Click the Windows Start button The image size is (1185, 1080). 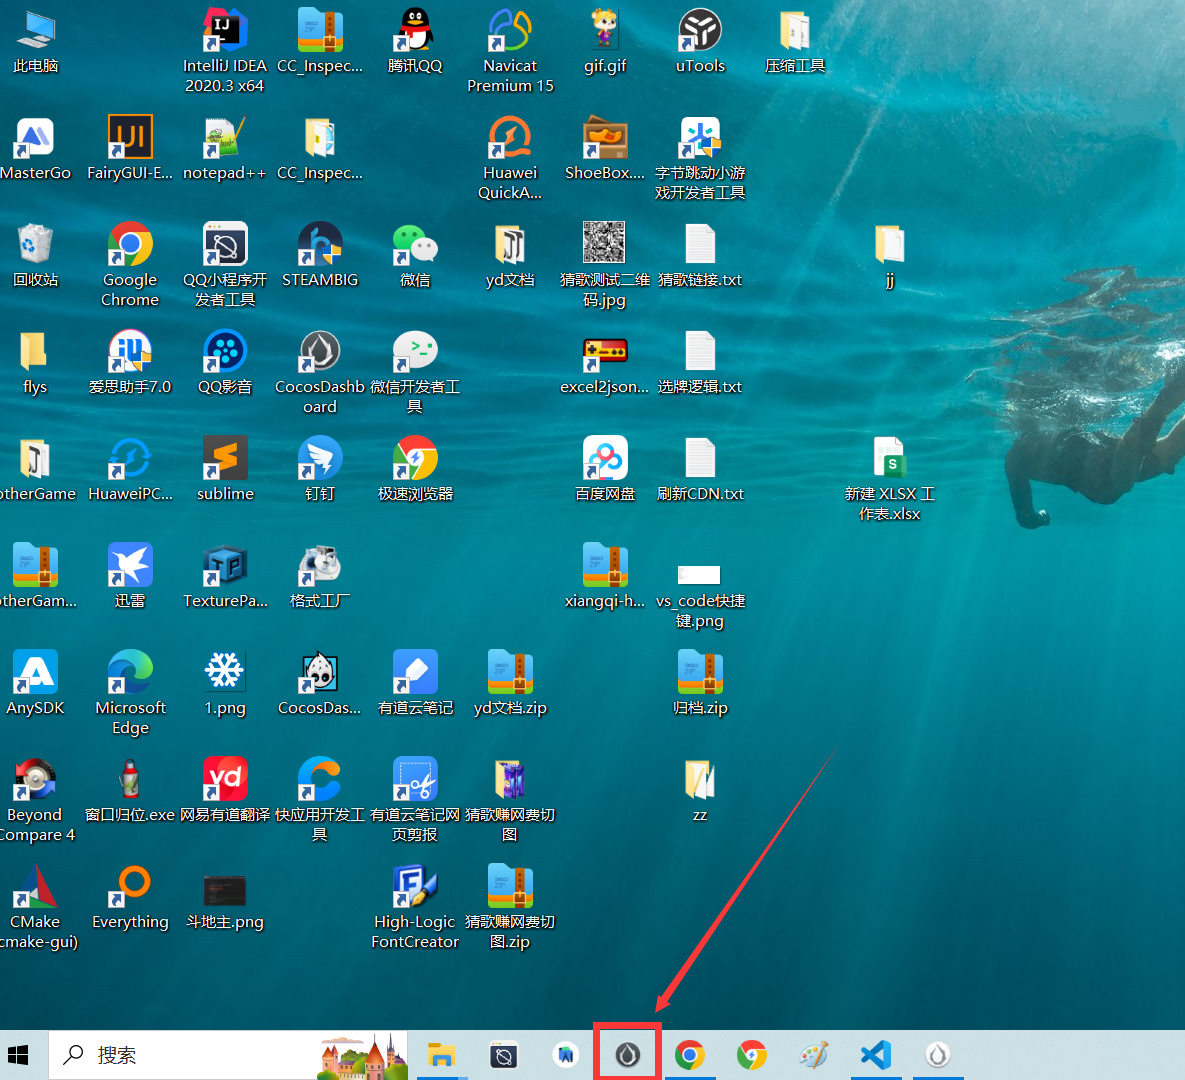[18, 1055]
